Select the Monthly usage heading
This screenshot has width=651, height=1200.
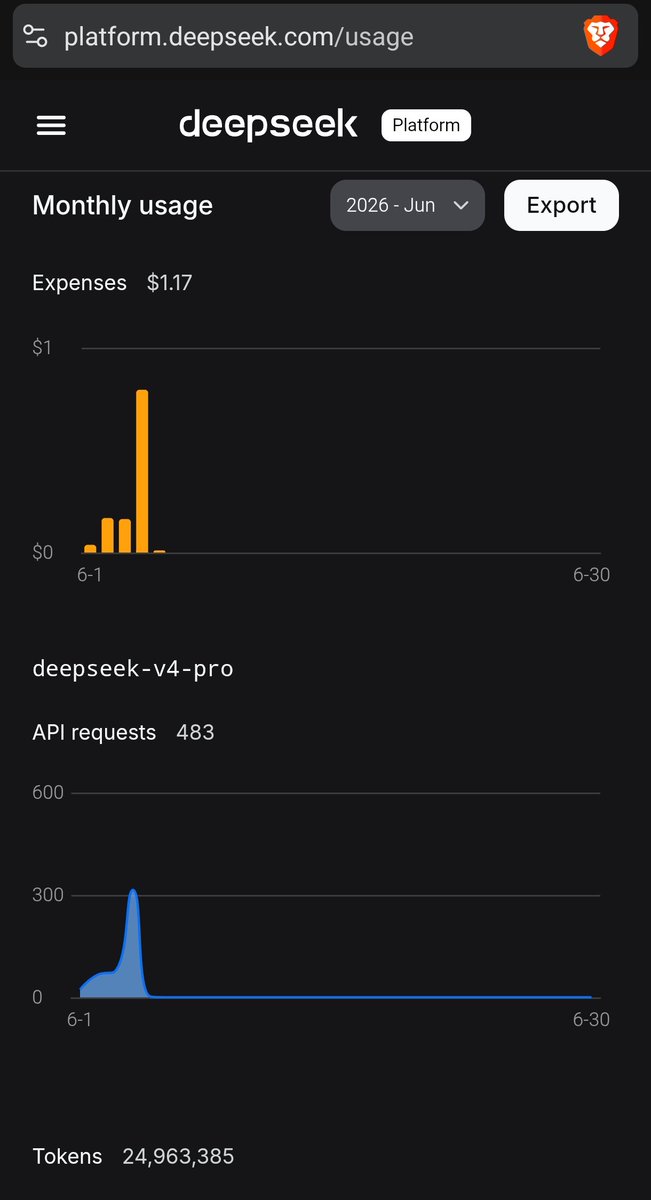(123, 205)
